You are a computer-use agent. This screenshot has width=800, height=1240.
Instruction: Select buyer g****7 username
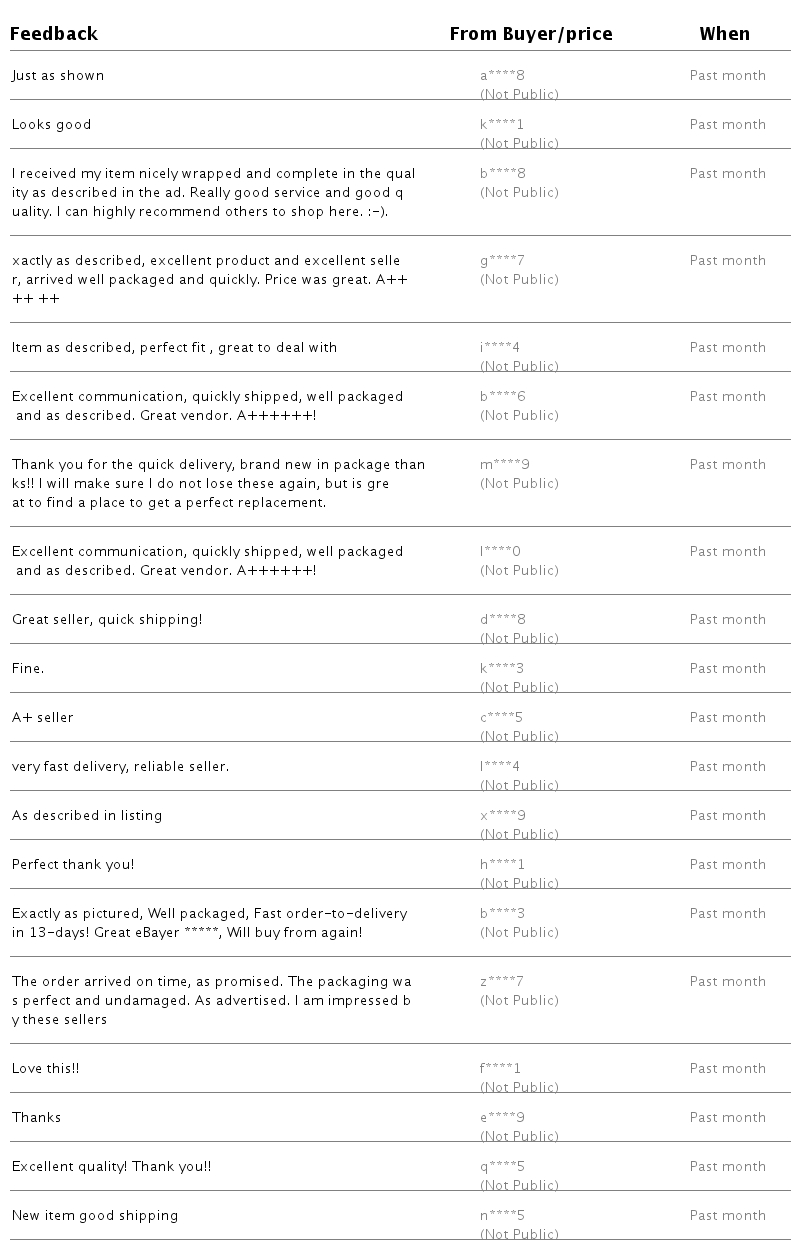tap(502, 261)
